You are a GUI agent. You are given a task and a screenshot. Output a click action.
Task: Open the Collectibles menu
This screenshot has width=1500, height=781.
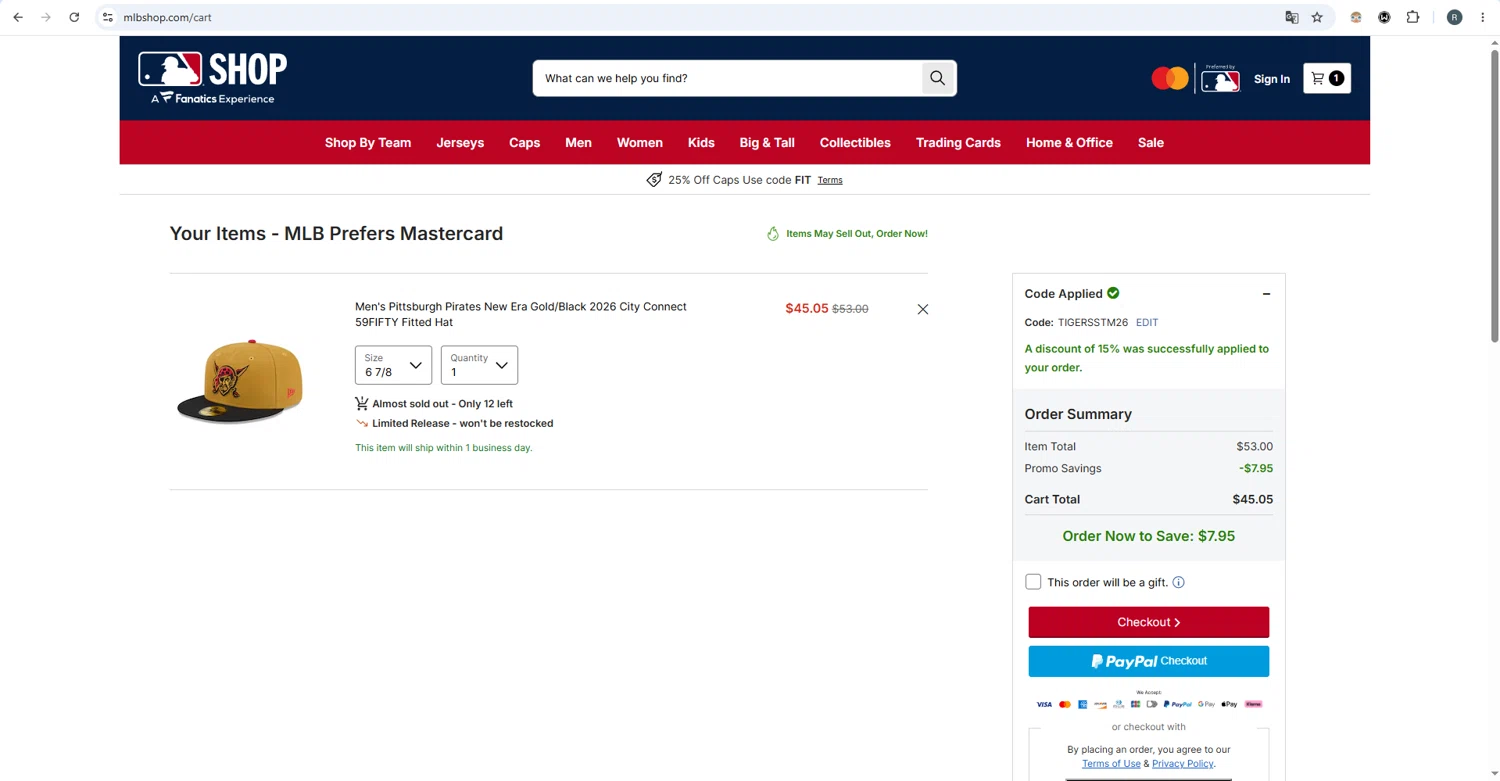click(855, 143)
